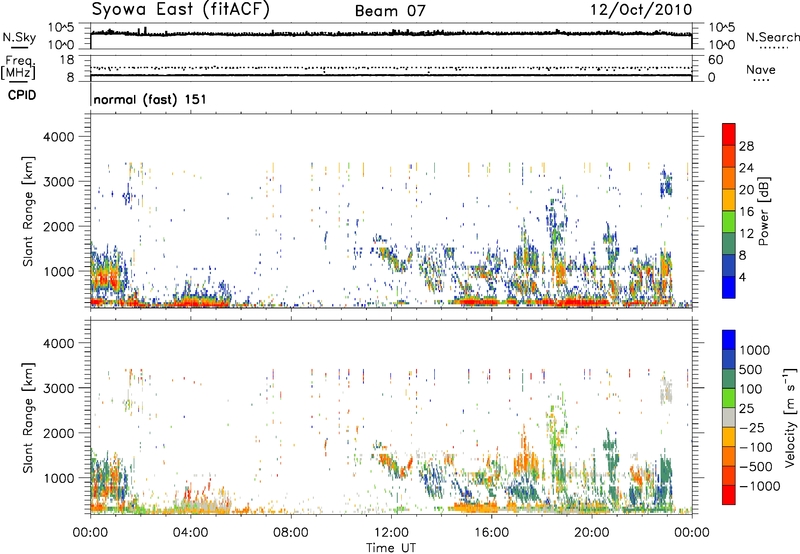Viewport: 800px width, 554px height.
Task: Click the red top segment of power colorbar
Action: pos(729,134)
